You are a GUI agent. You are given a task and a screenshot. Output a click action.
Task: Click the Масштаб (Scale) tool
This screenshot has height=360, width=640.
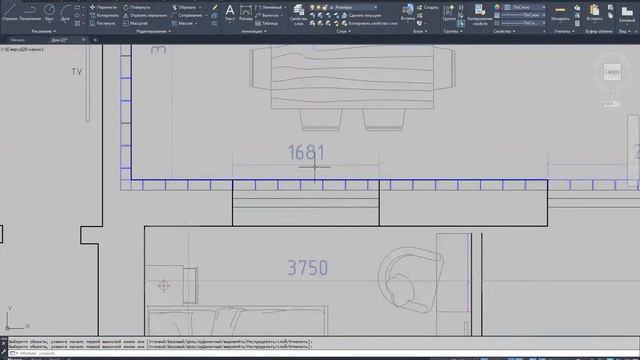[136, 23]
